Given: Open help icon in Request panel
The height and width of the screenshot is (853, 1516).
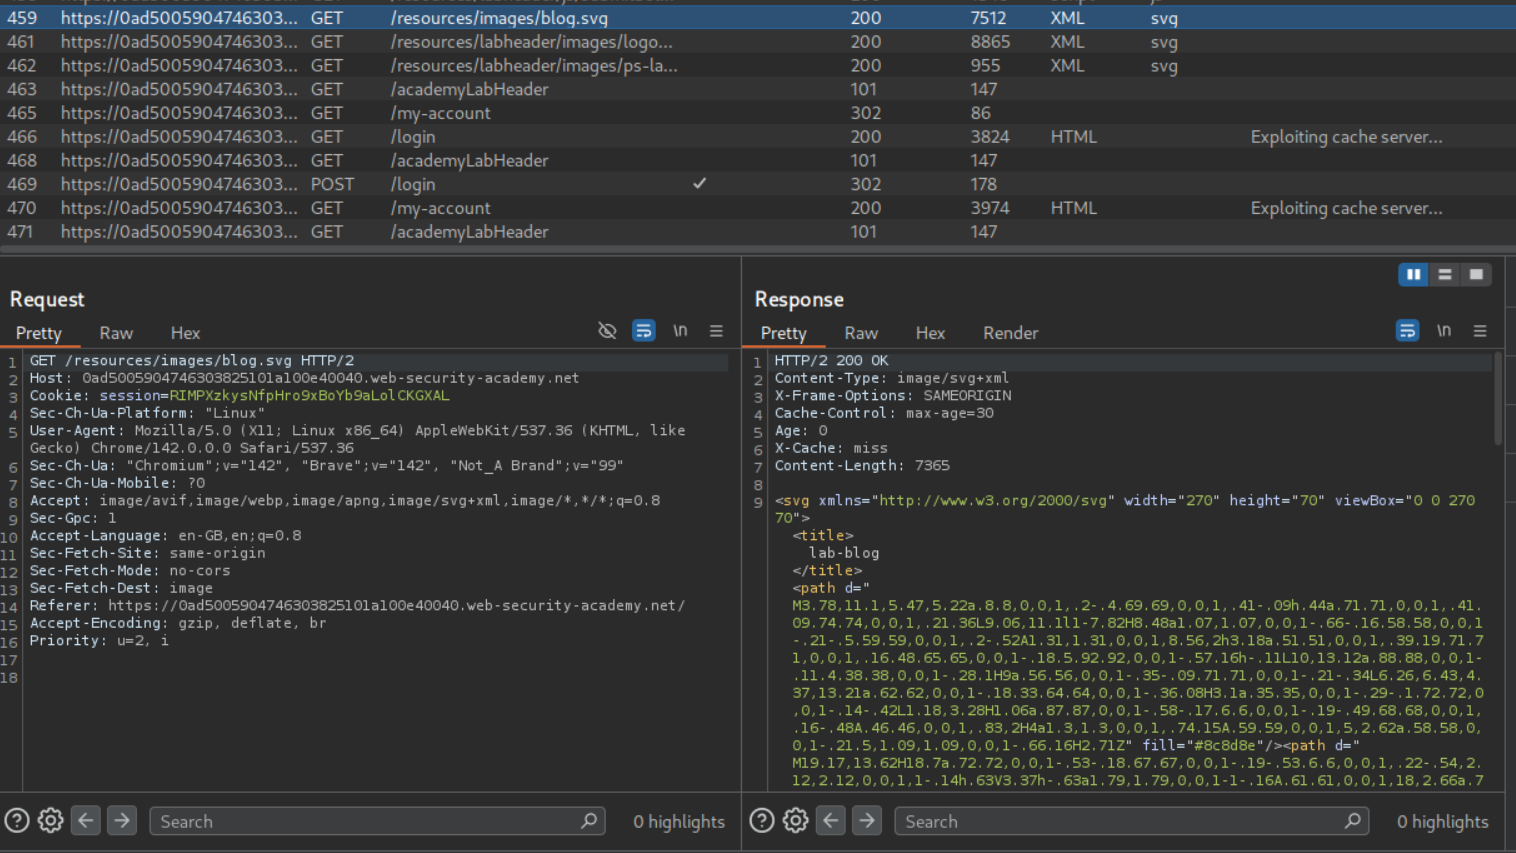Looking at the screenshot, I should [17, 821].
